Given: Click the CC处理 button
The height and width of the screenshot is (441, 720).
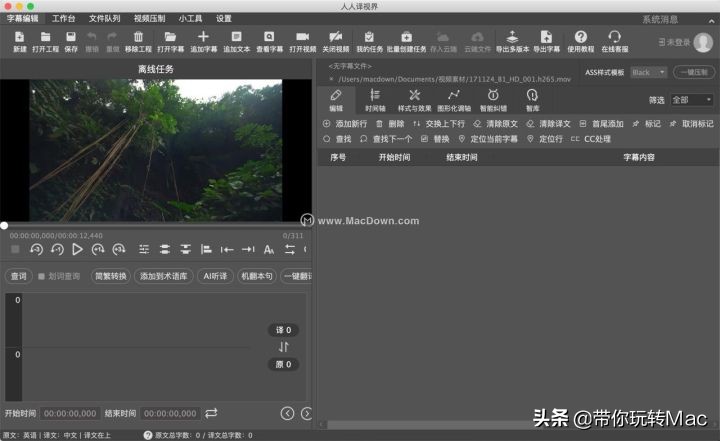Looking at the screenshot, I should pyautogui.click(x=591, y=139).
